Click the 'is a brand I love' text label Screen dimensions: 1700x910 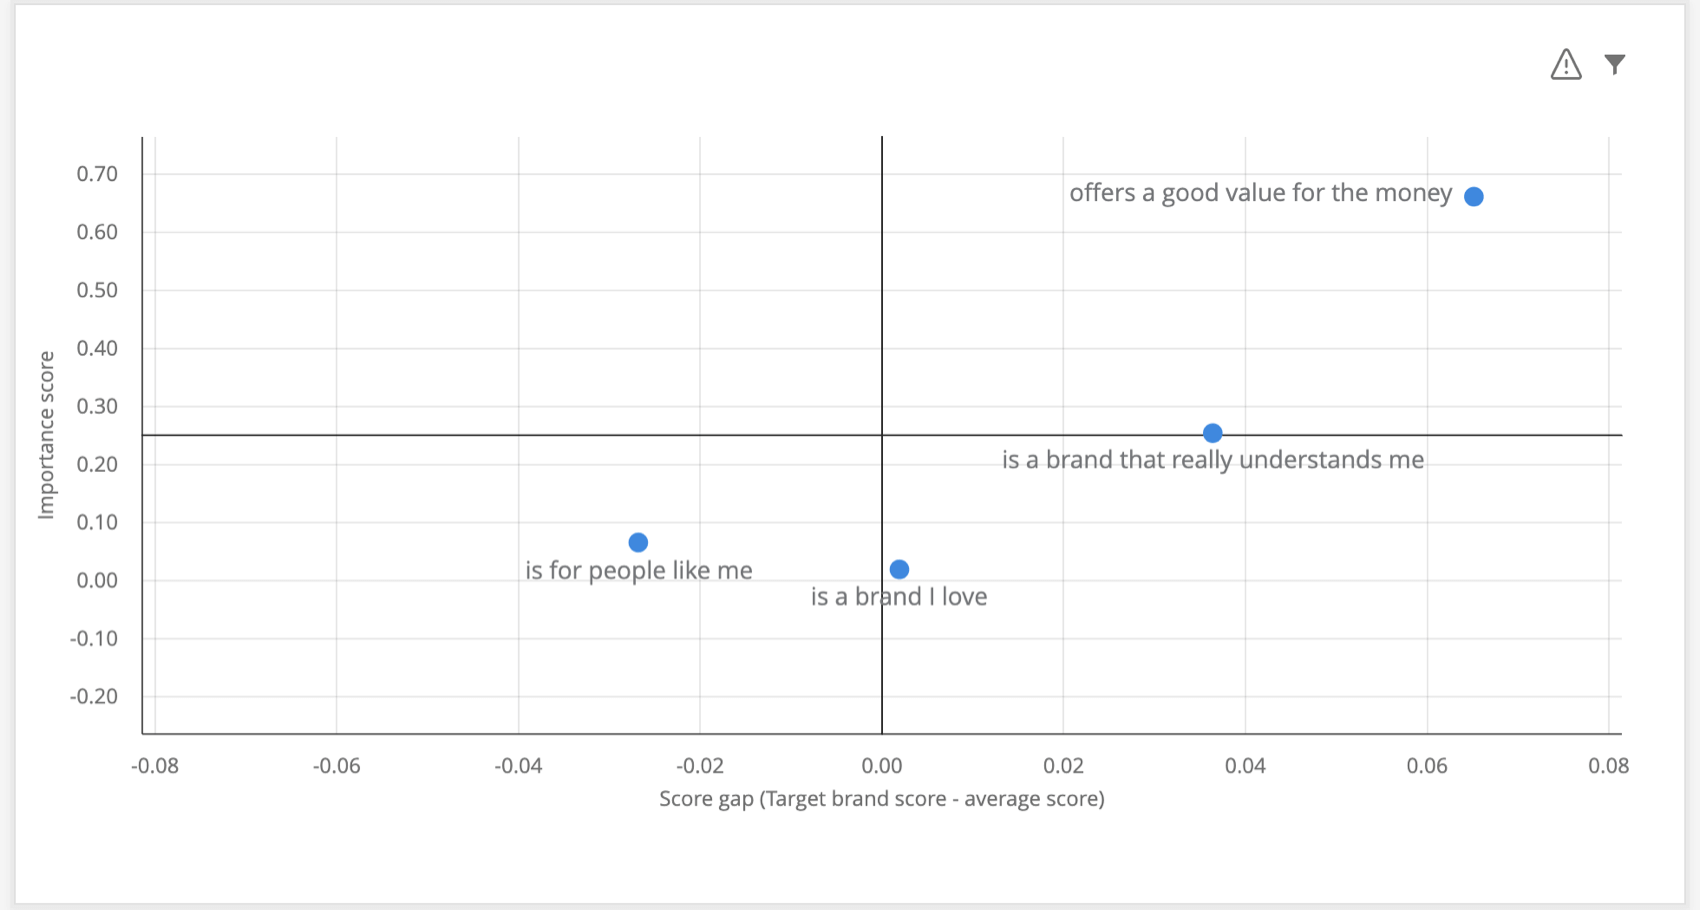point(898,596)
